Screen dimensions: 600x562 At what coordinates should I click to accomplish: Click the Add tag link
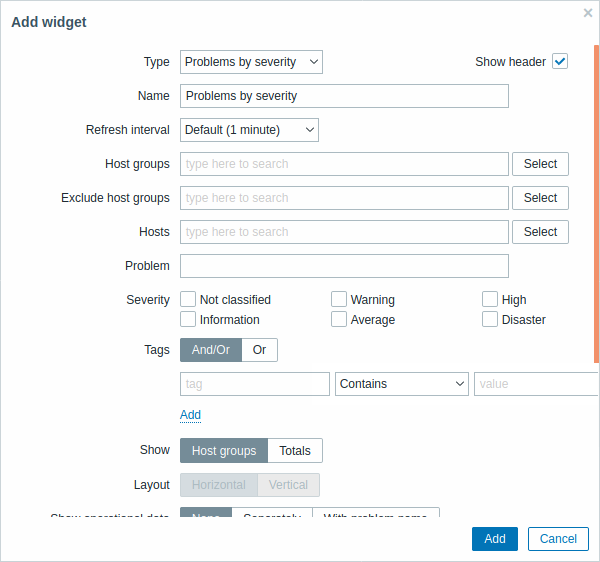click(x=190, y=415)
